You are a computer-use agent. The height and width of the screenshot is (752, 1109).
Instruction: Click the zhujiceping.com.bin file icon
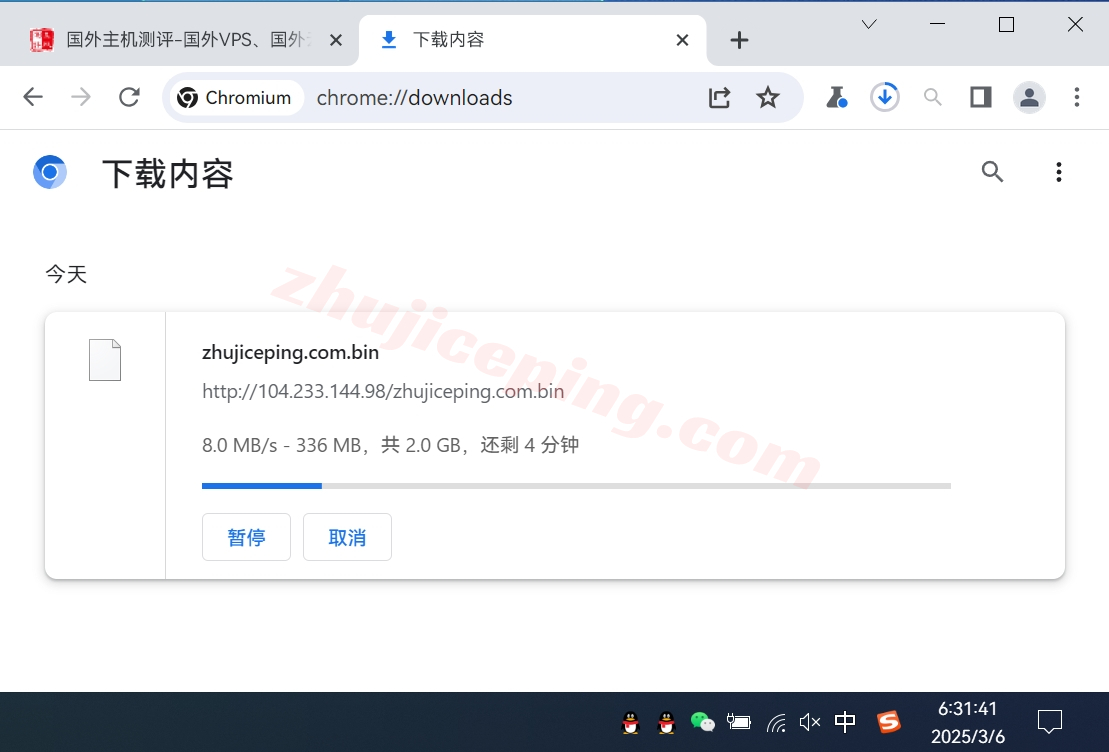pos(105,360)
